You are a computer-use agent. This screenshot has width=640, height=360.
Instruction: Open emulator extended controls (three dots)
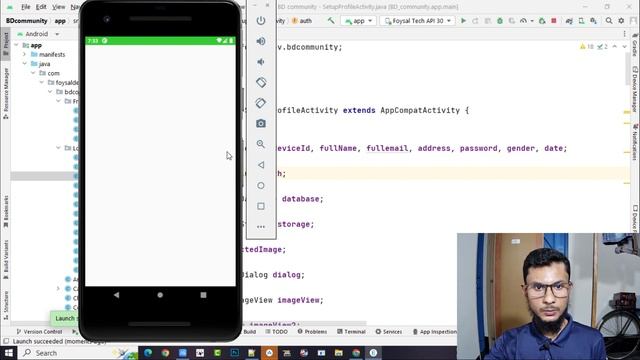261,227
